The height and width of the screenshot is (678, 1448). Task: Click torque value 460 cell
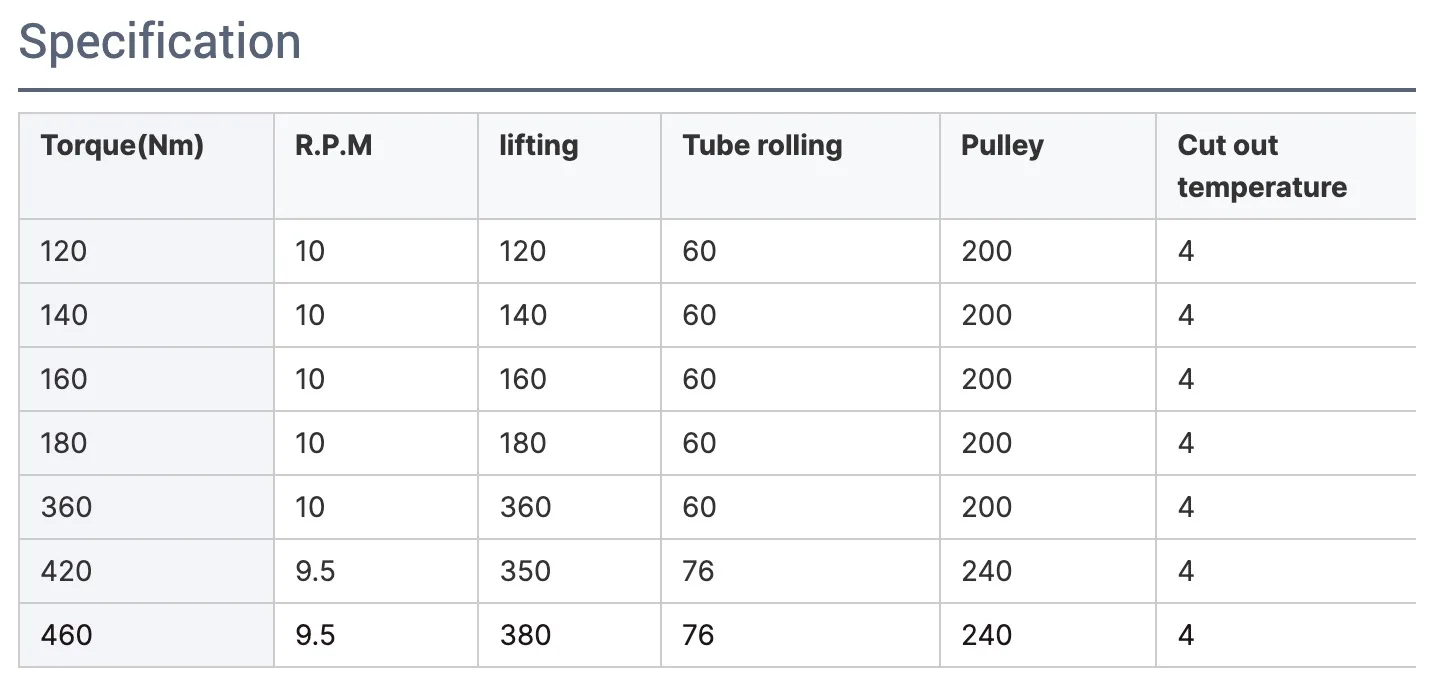(66, 635)
